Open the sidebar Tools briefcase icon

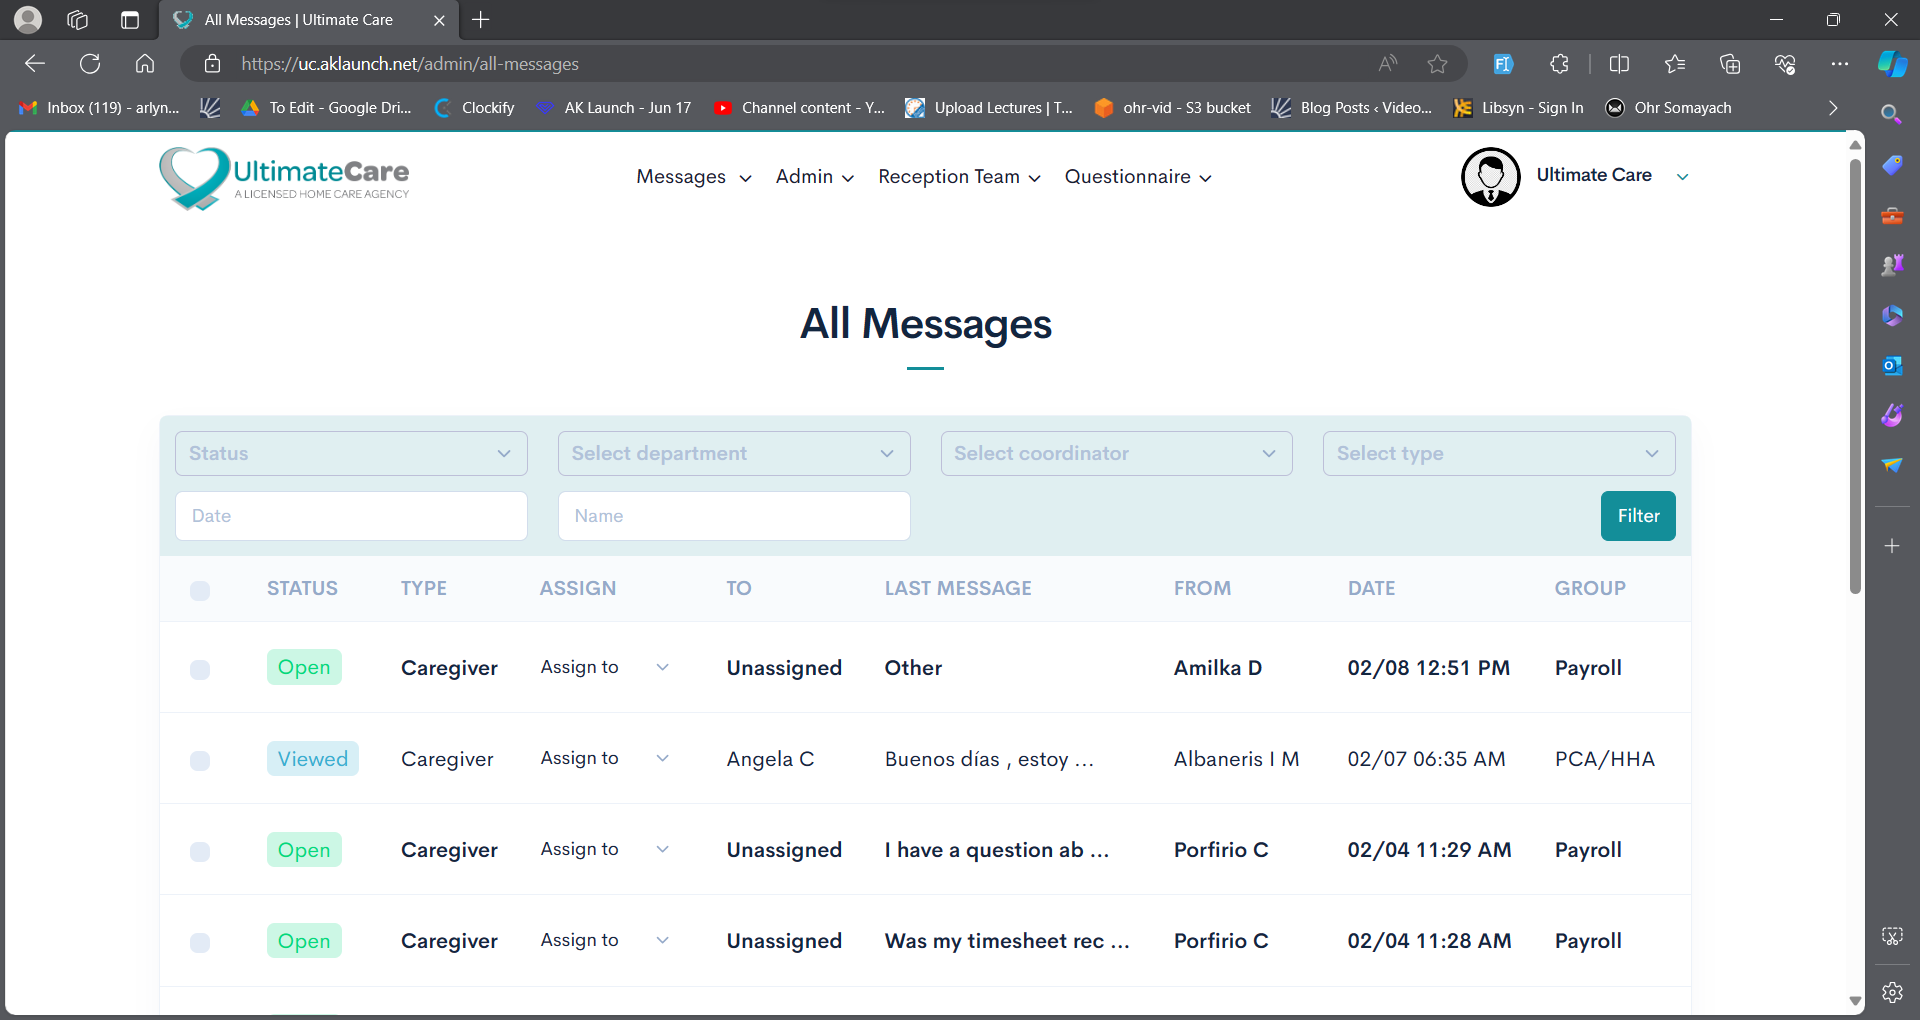[x=1891, y=215]
